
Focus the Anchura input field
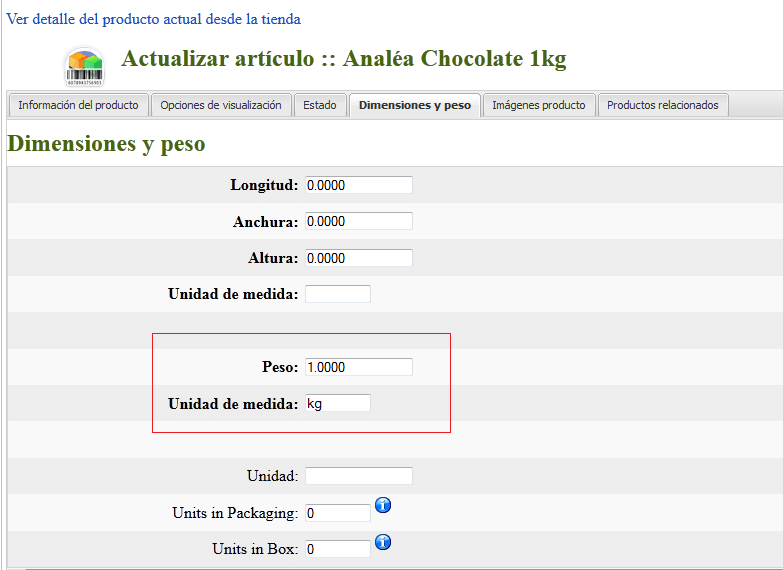359,221
